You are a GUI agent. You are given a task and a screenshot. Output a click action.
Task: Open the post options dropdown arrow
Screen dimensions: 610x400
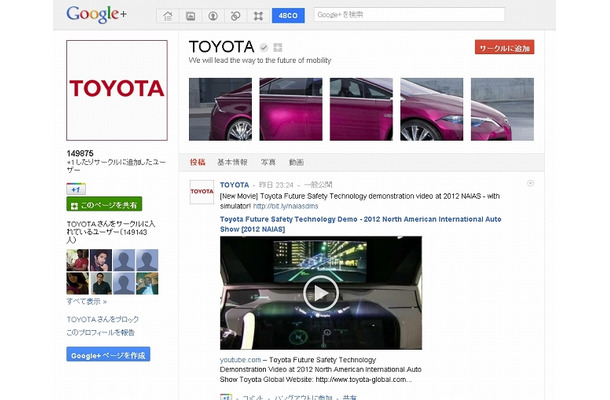530,183
